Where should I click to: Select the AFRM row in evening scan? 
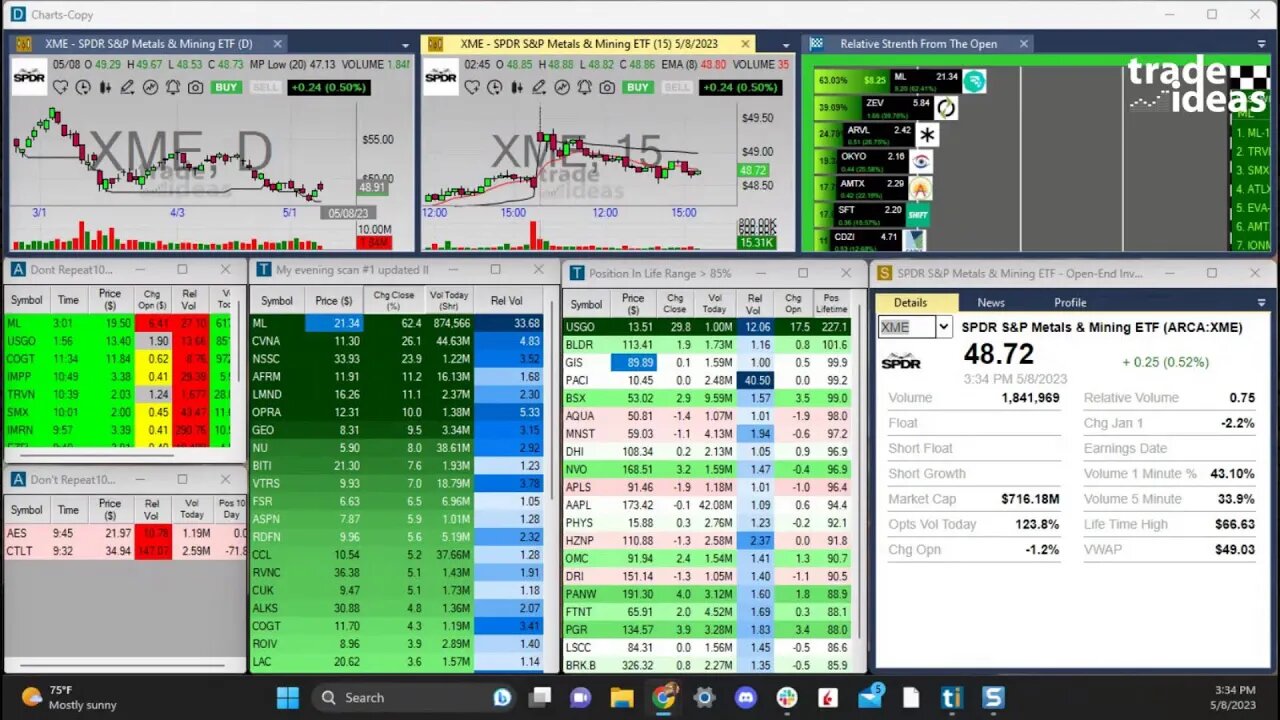click(397, 377)
